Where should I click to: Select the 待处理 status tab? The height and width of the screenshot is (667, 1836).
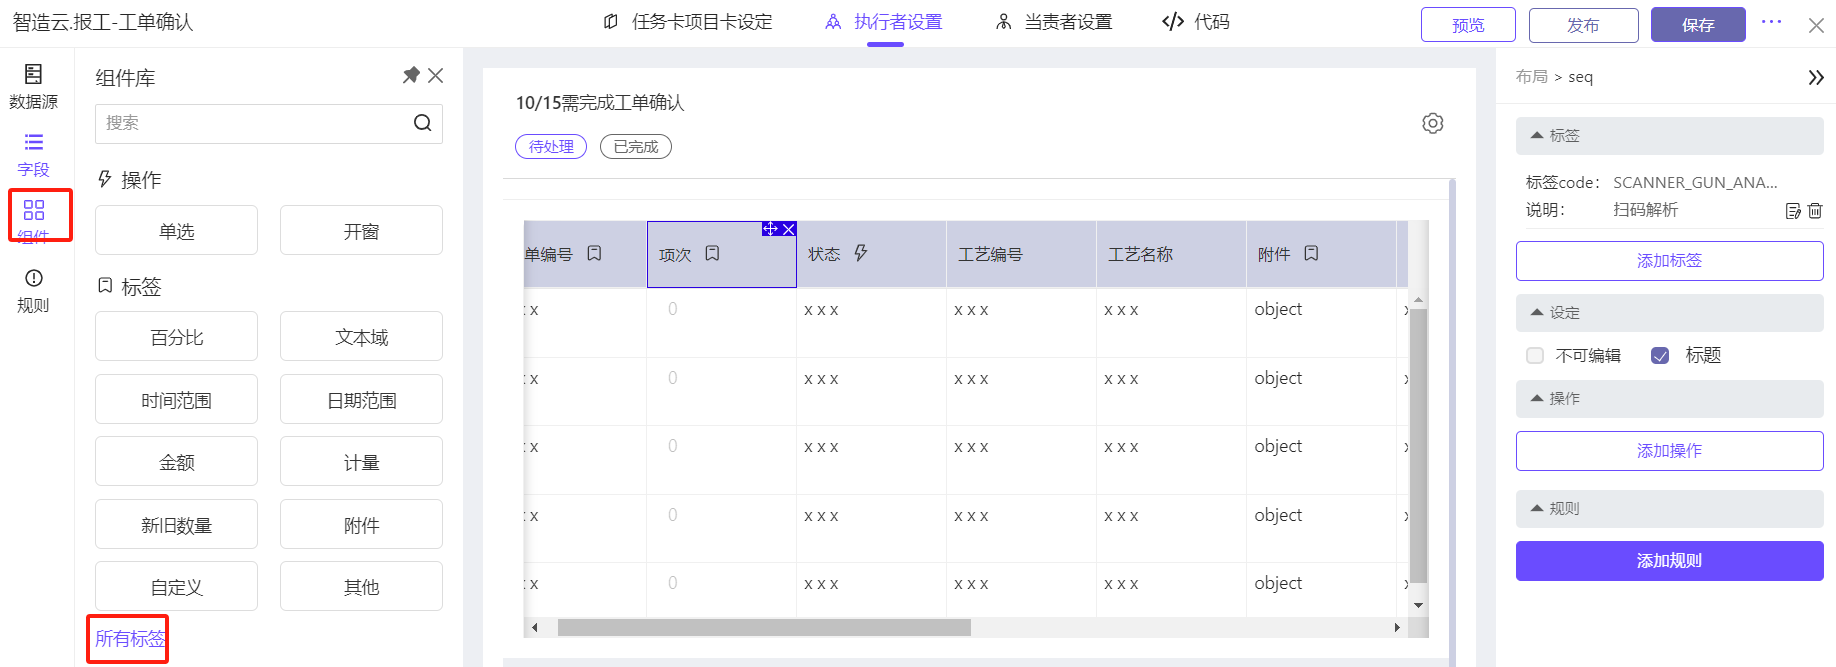(x=551, y=147)
